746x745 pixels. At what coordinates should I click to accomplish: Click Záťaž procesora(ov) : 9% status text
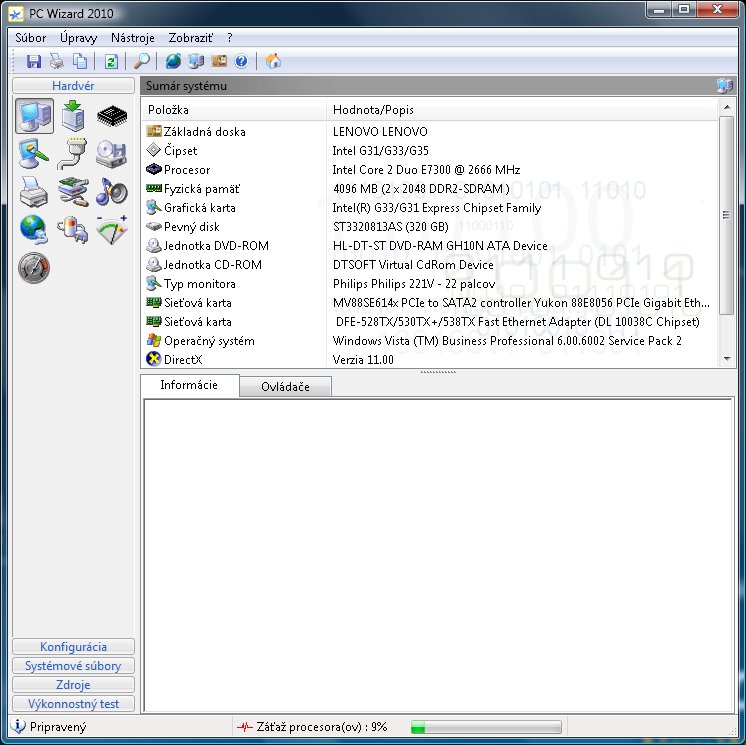pos(322,727)
